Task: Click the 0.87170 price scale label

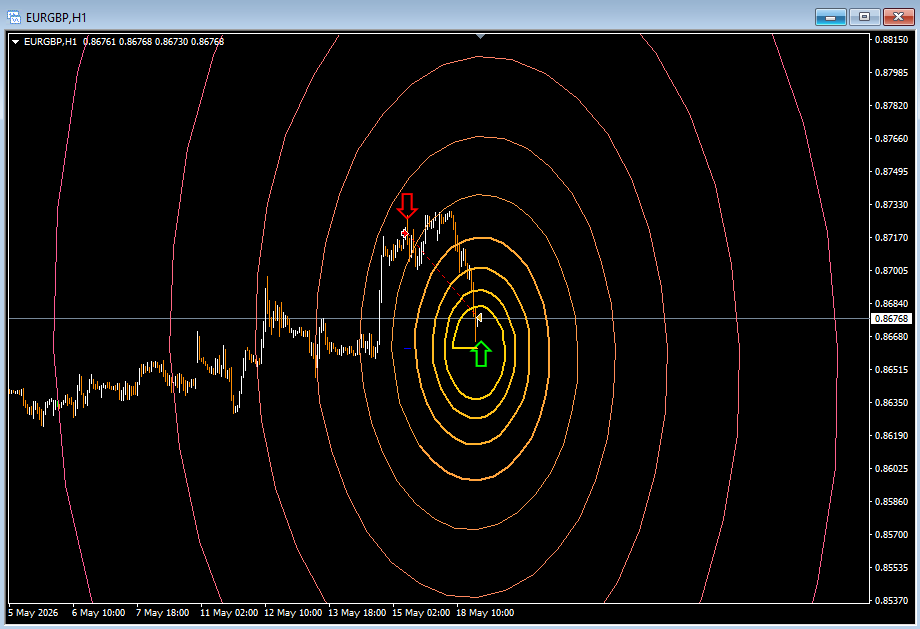Action: [x=891, y=238]
